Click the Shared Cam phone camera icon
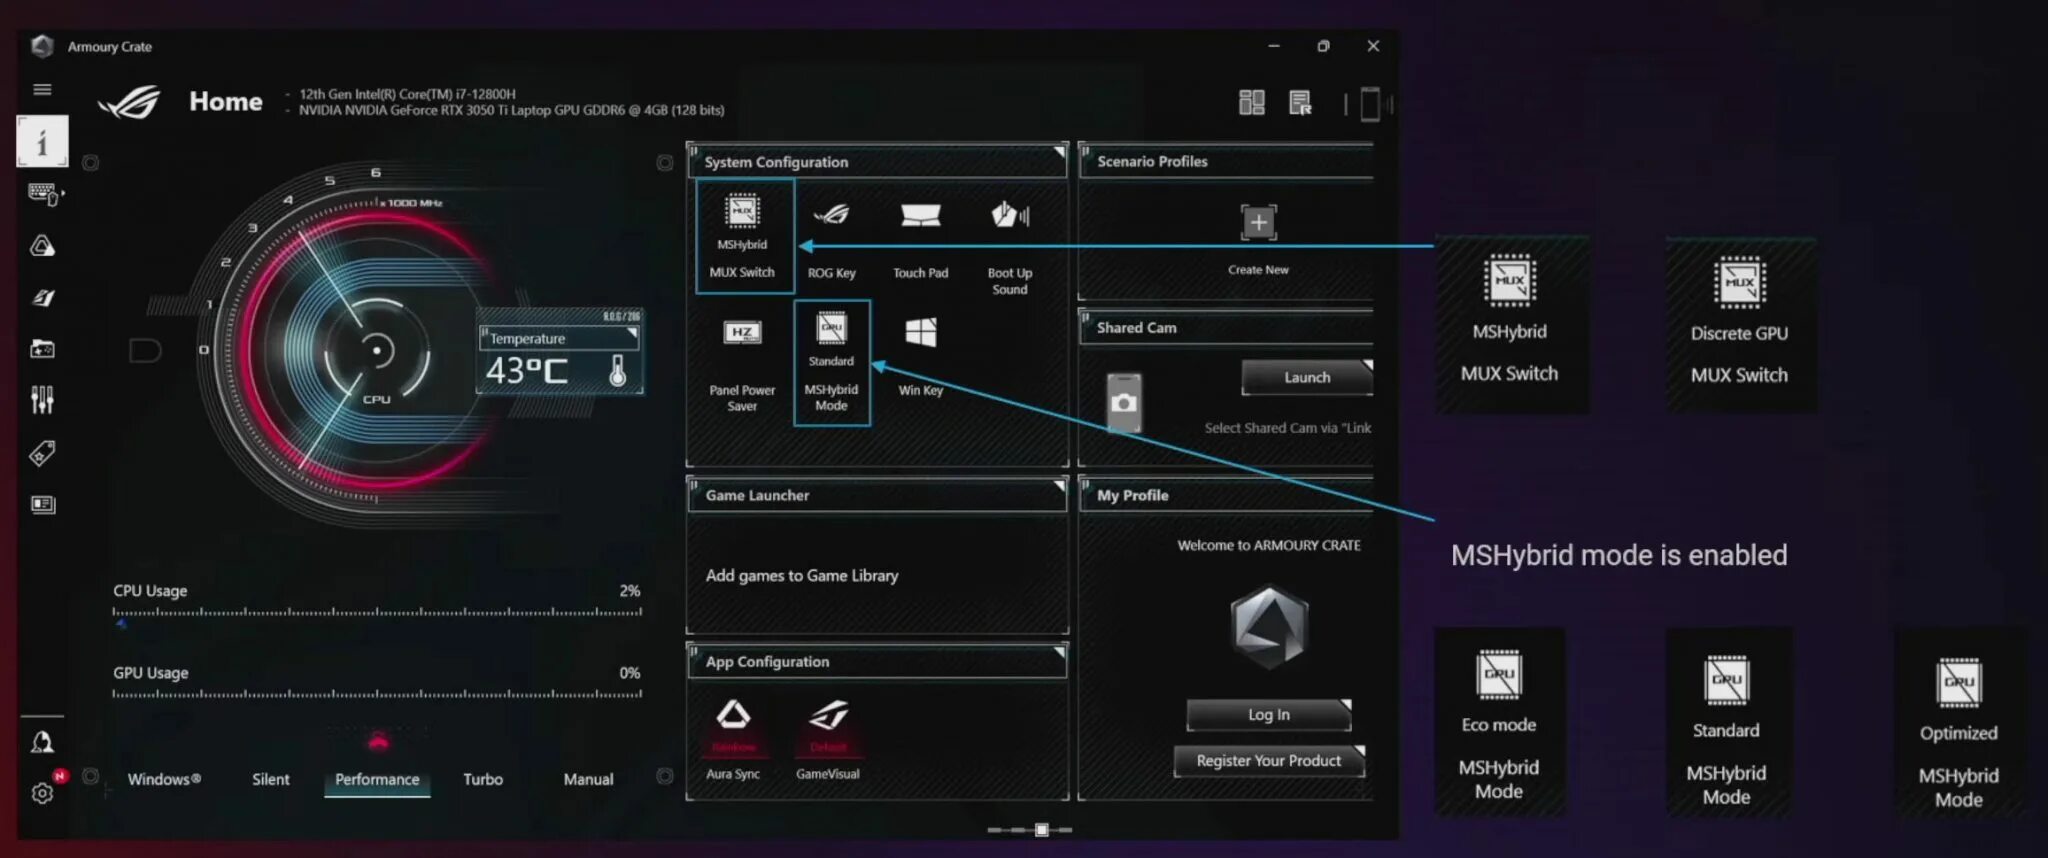 pyautogui.click(x=1124, y=402)
